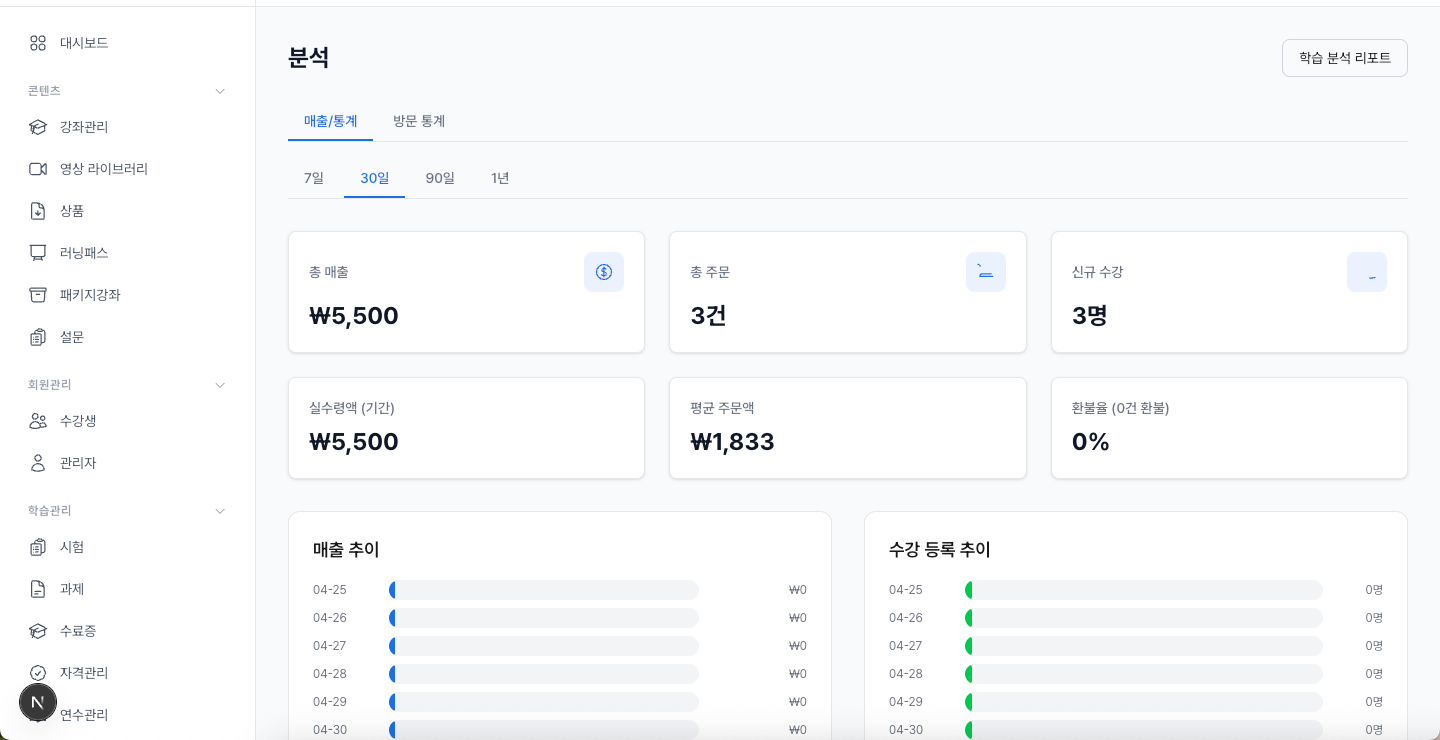This screenshot has width=1440, height=740.
Task: Click the 실수령액 (기간) card
Action: click(x=466, y=428)
